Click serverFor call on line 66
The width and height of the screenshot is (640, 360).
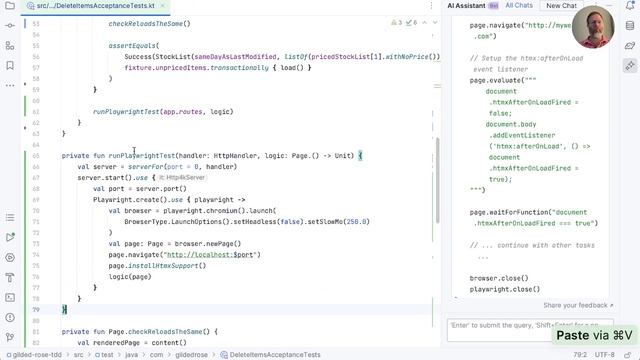tap(146, 167)
